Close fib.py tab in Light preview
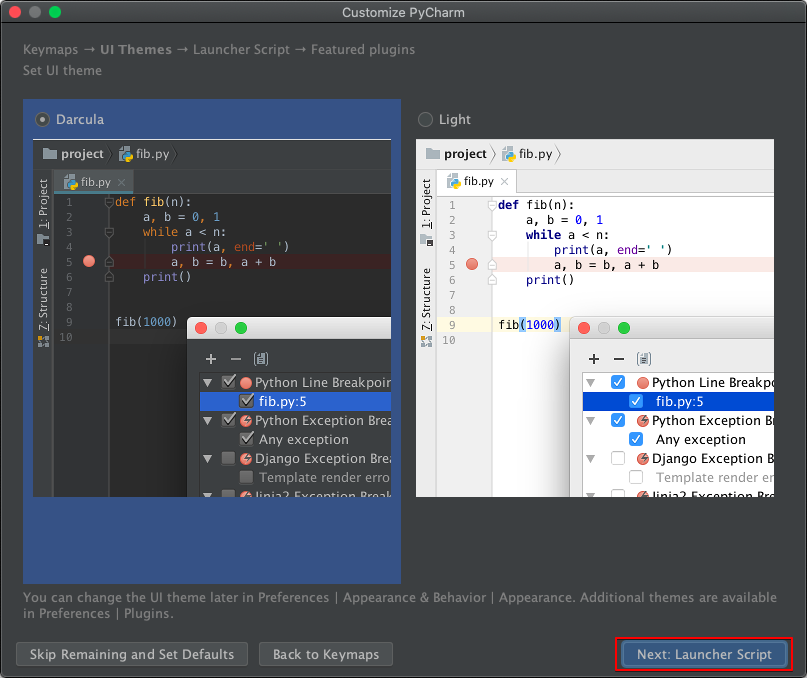This screenshot has width=807, height=678. [504, 181]
